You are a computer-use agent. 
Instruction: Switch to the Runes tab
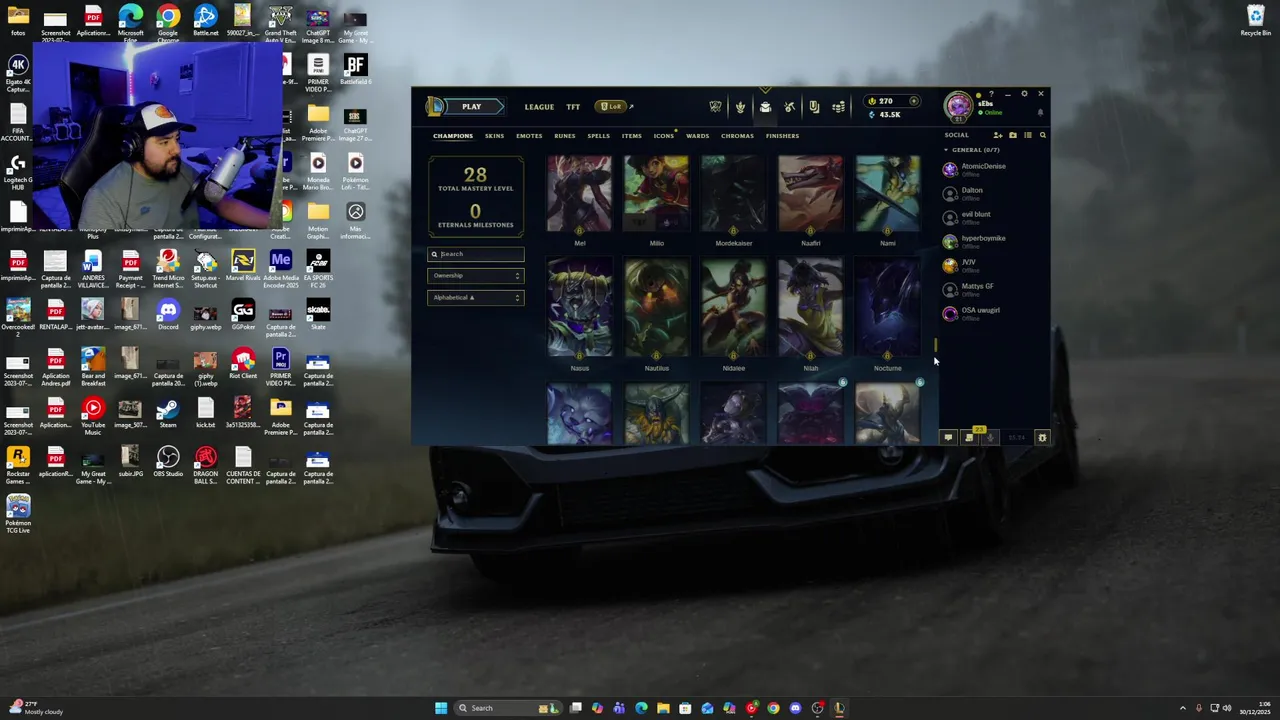(565, 136)
